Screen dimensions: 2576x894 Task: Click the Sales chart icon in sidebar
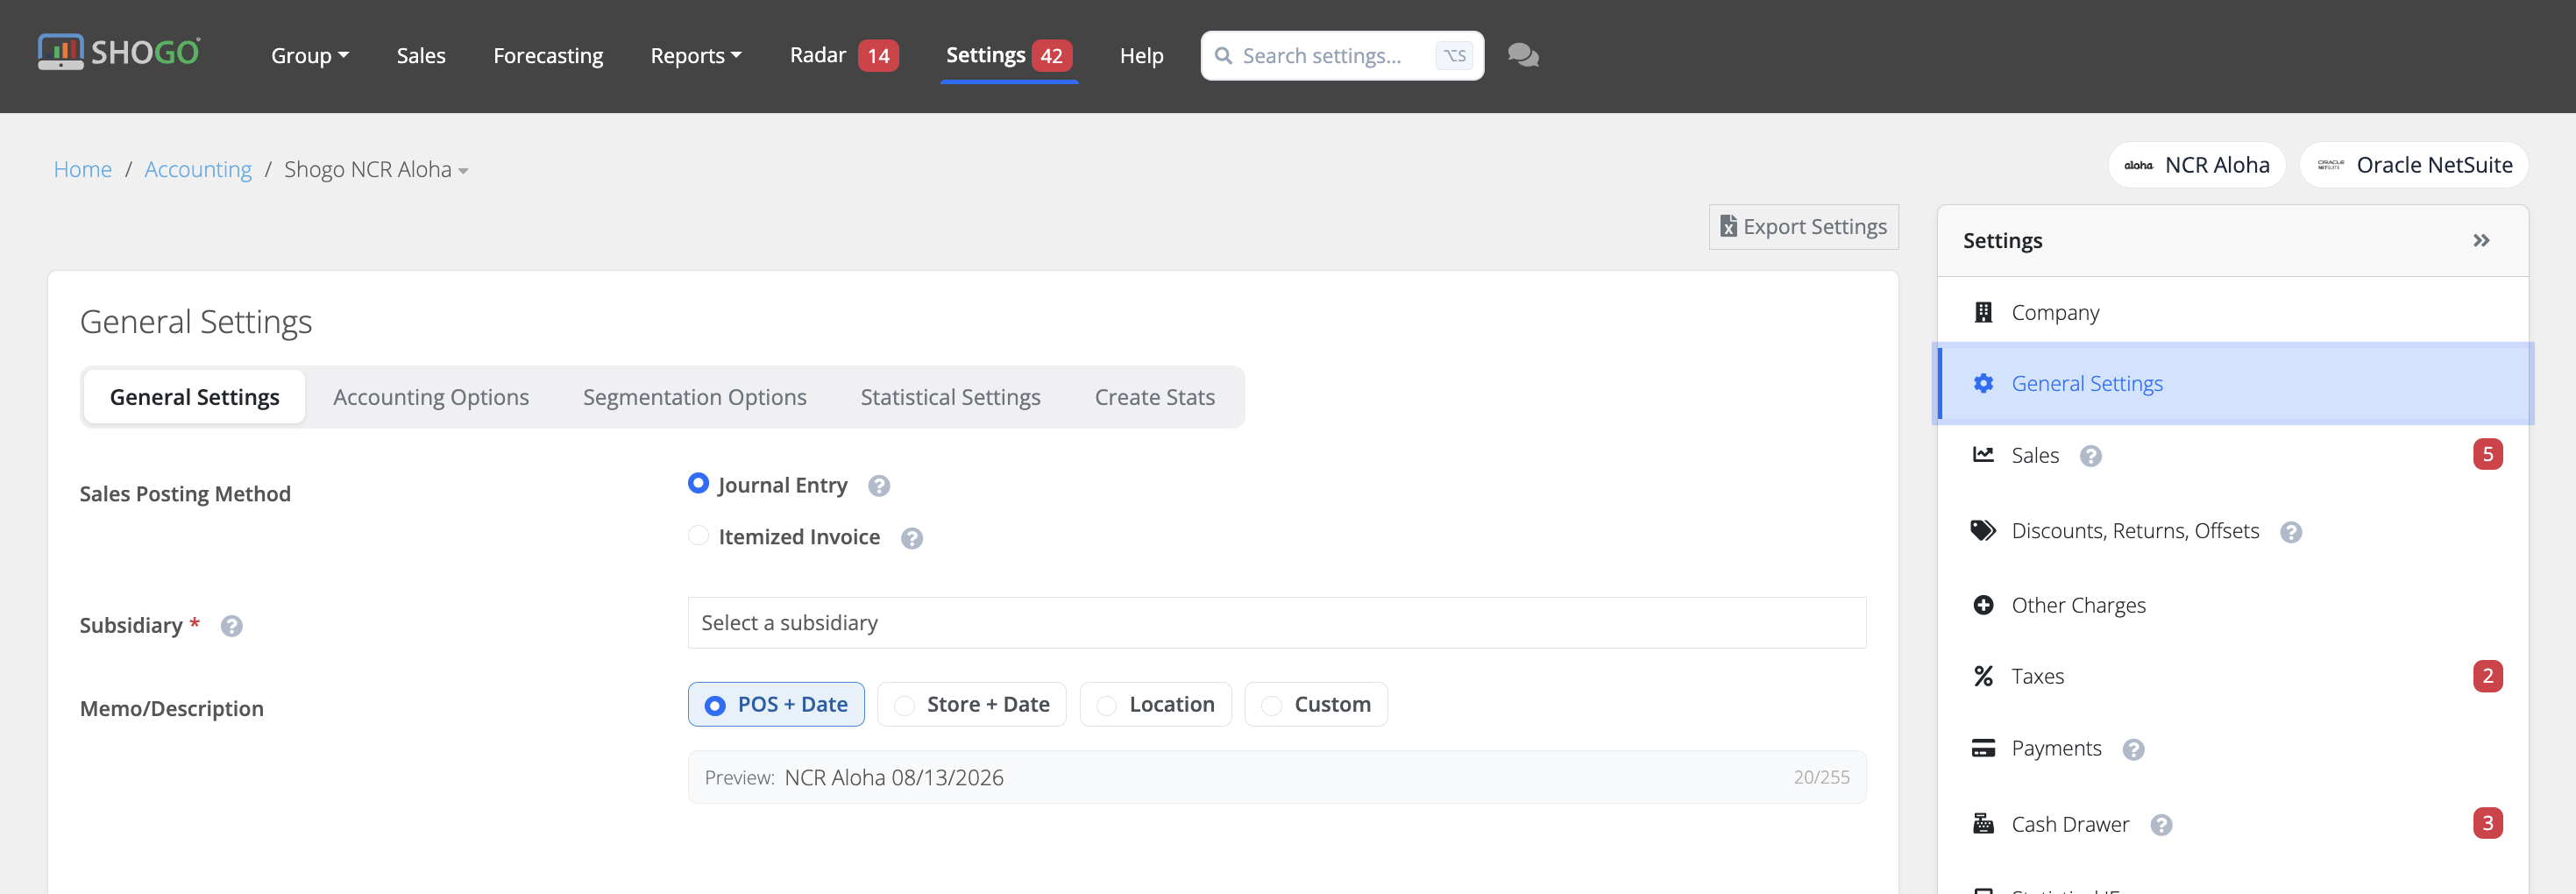coord(1983,455)
